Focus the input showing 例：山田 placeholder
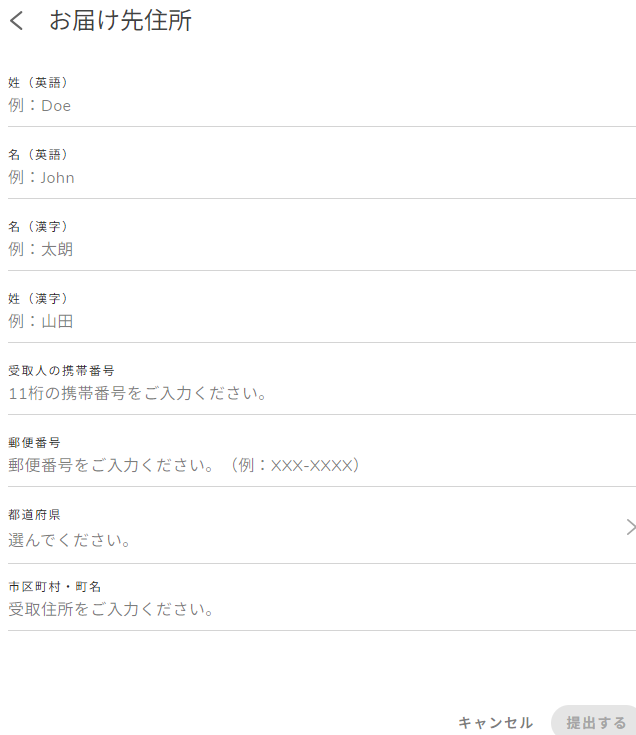This screenshot has width=636, height=735. 300,321
